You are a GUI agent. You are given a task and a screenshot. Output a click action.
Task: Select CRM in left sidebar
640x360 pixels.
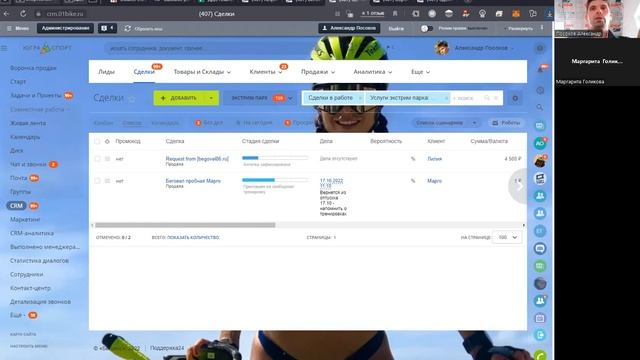[x=16, y=206]
